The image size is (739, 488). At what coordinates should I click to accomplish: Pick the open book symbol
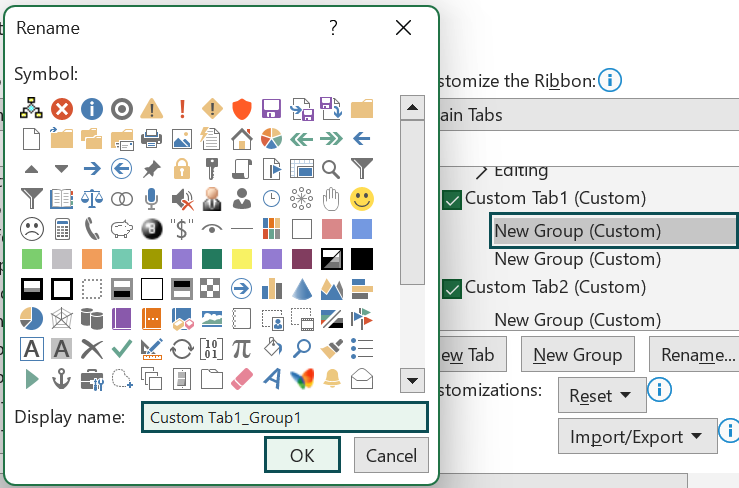click(x=62, y=199)
